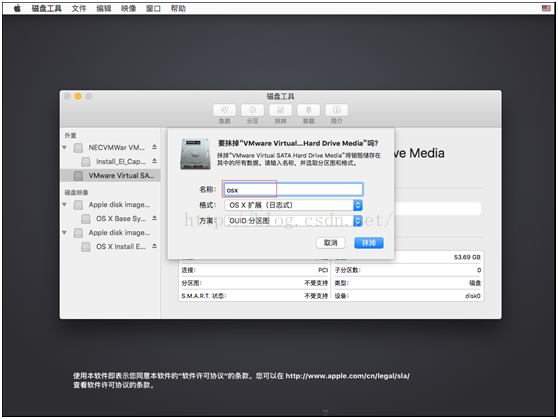Image resolution: width=558 pixels, height=419 pixels.
Task: Click the disk icon beside OS X Base Sy...
Action: [86, 219]
